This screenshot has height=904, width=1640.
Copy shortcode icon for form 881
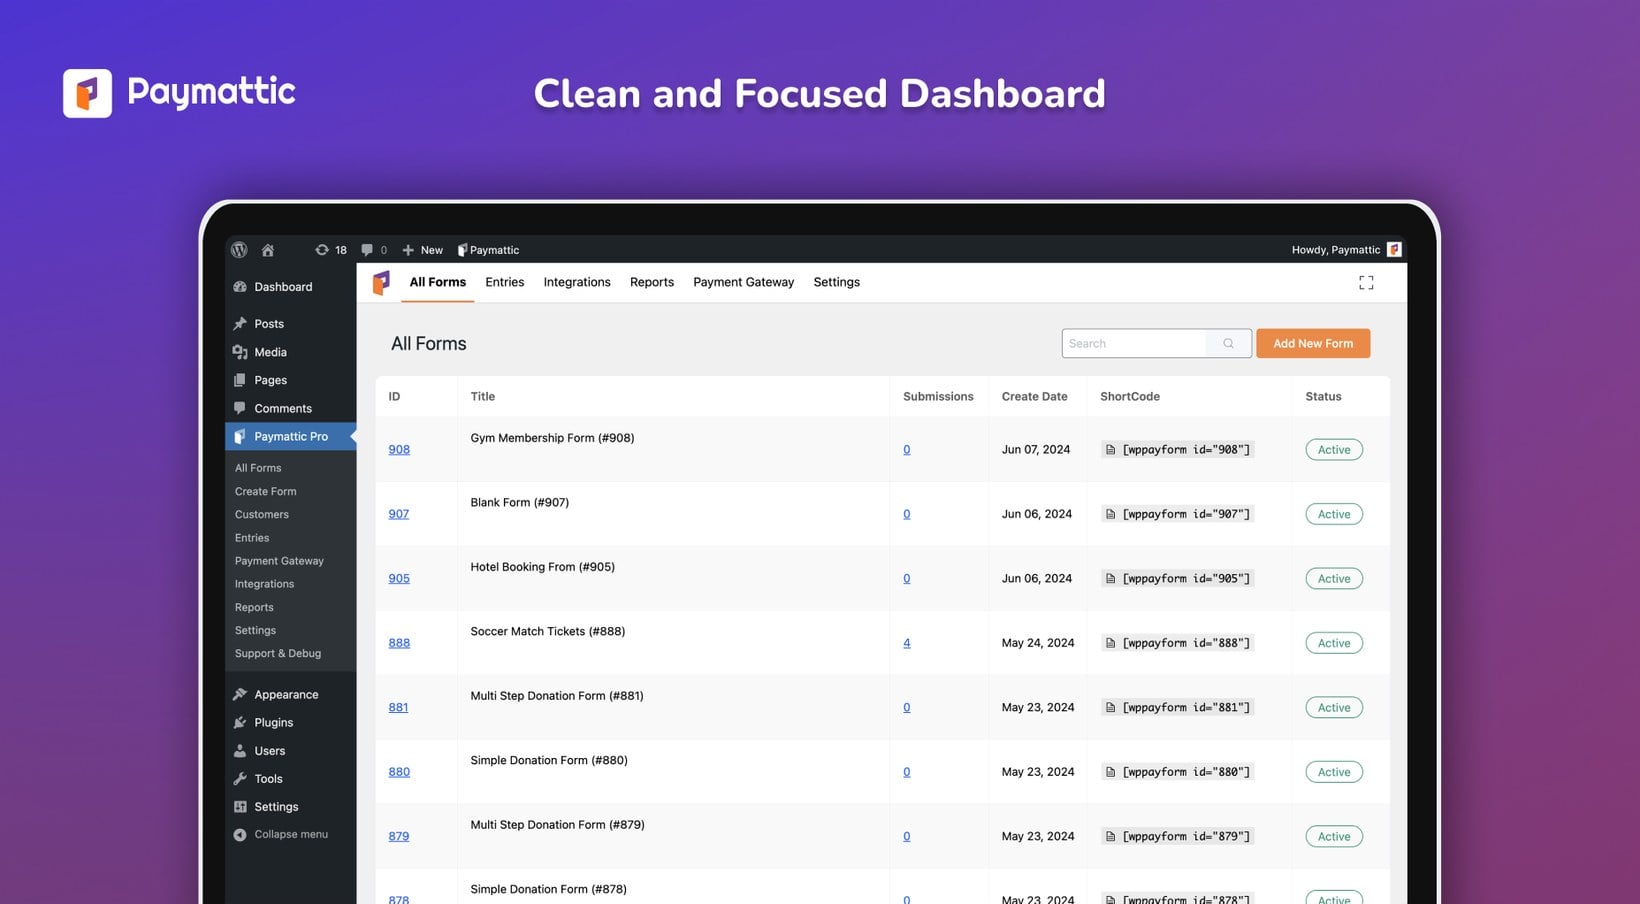click(x=1110, y=708)
